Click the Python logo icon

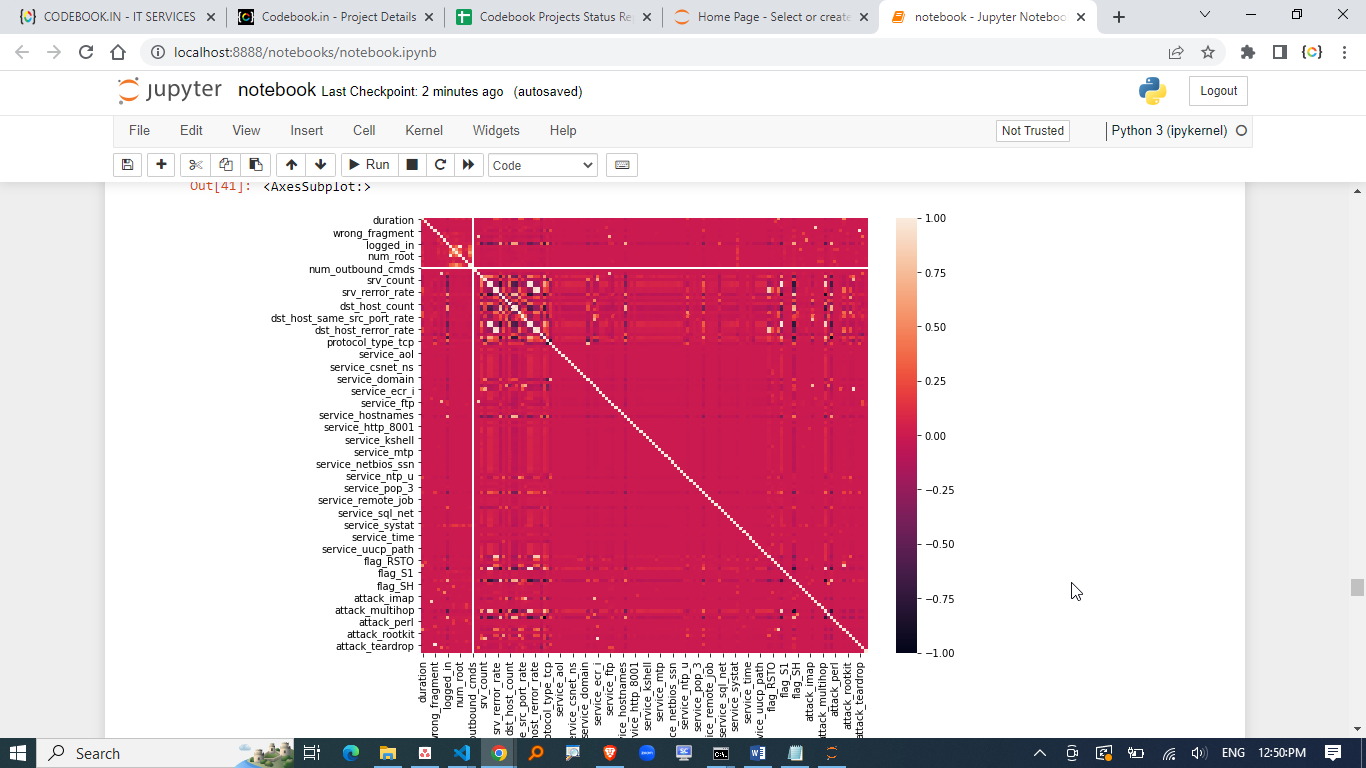point(1152,91)
